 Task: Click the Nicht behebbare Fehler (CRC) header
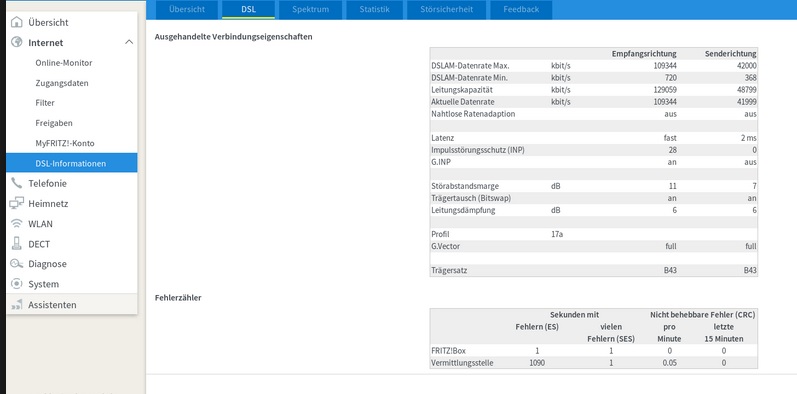point(702,315)
